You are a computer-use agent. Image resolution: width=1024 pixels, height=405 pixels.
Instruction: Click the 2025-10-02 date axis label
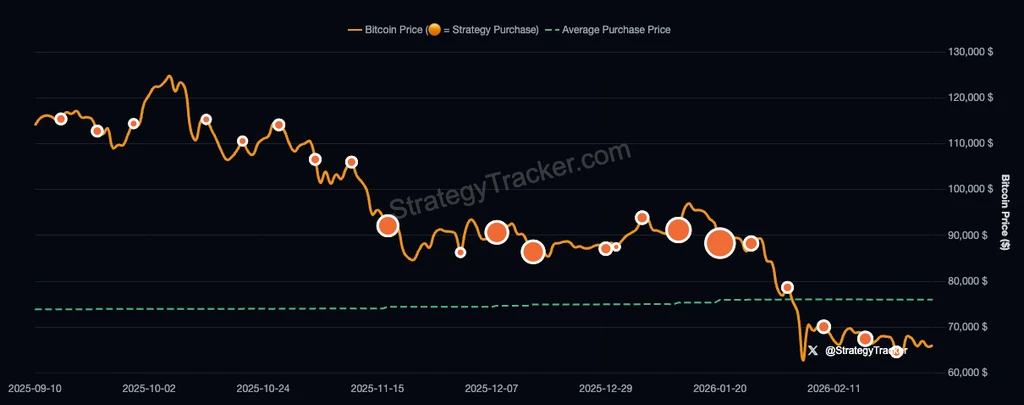point(149,388)
